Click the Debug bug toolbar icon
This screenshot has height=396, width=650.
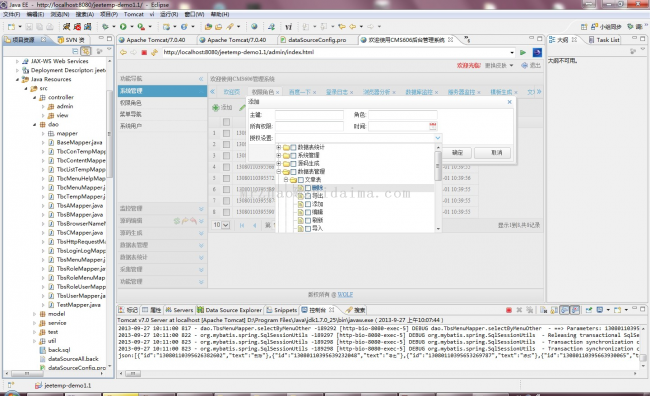[x=105, y=27]
